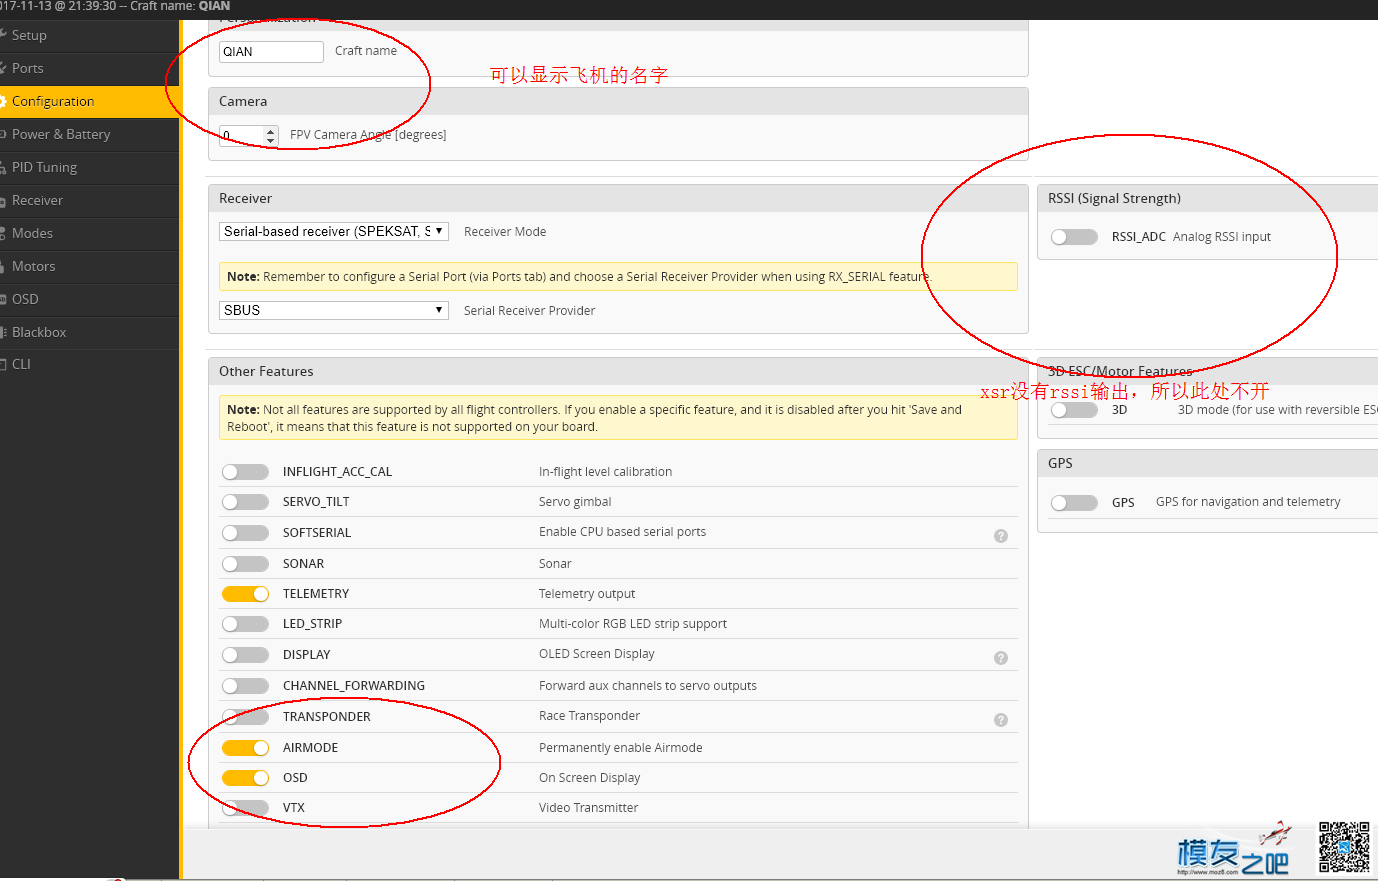1378x881 pixels.
Task: Open the Receiver sidebar tab
Action: pos(89,200)
